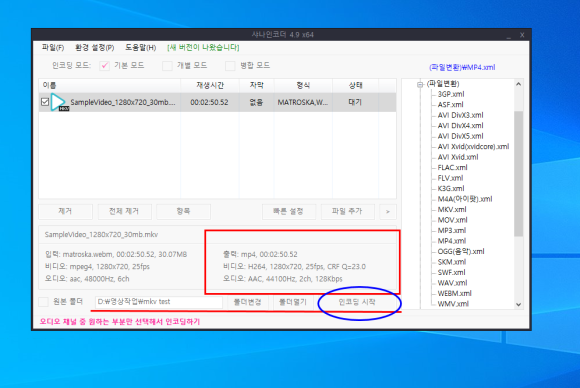The image size is (580, 388).
Task: Enable 개별 모드 encoding mode checkbox
Action: [x=167, y=66]
